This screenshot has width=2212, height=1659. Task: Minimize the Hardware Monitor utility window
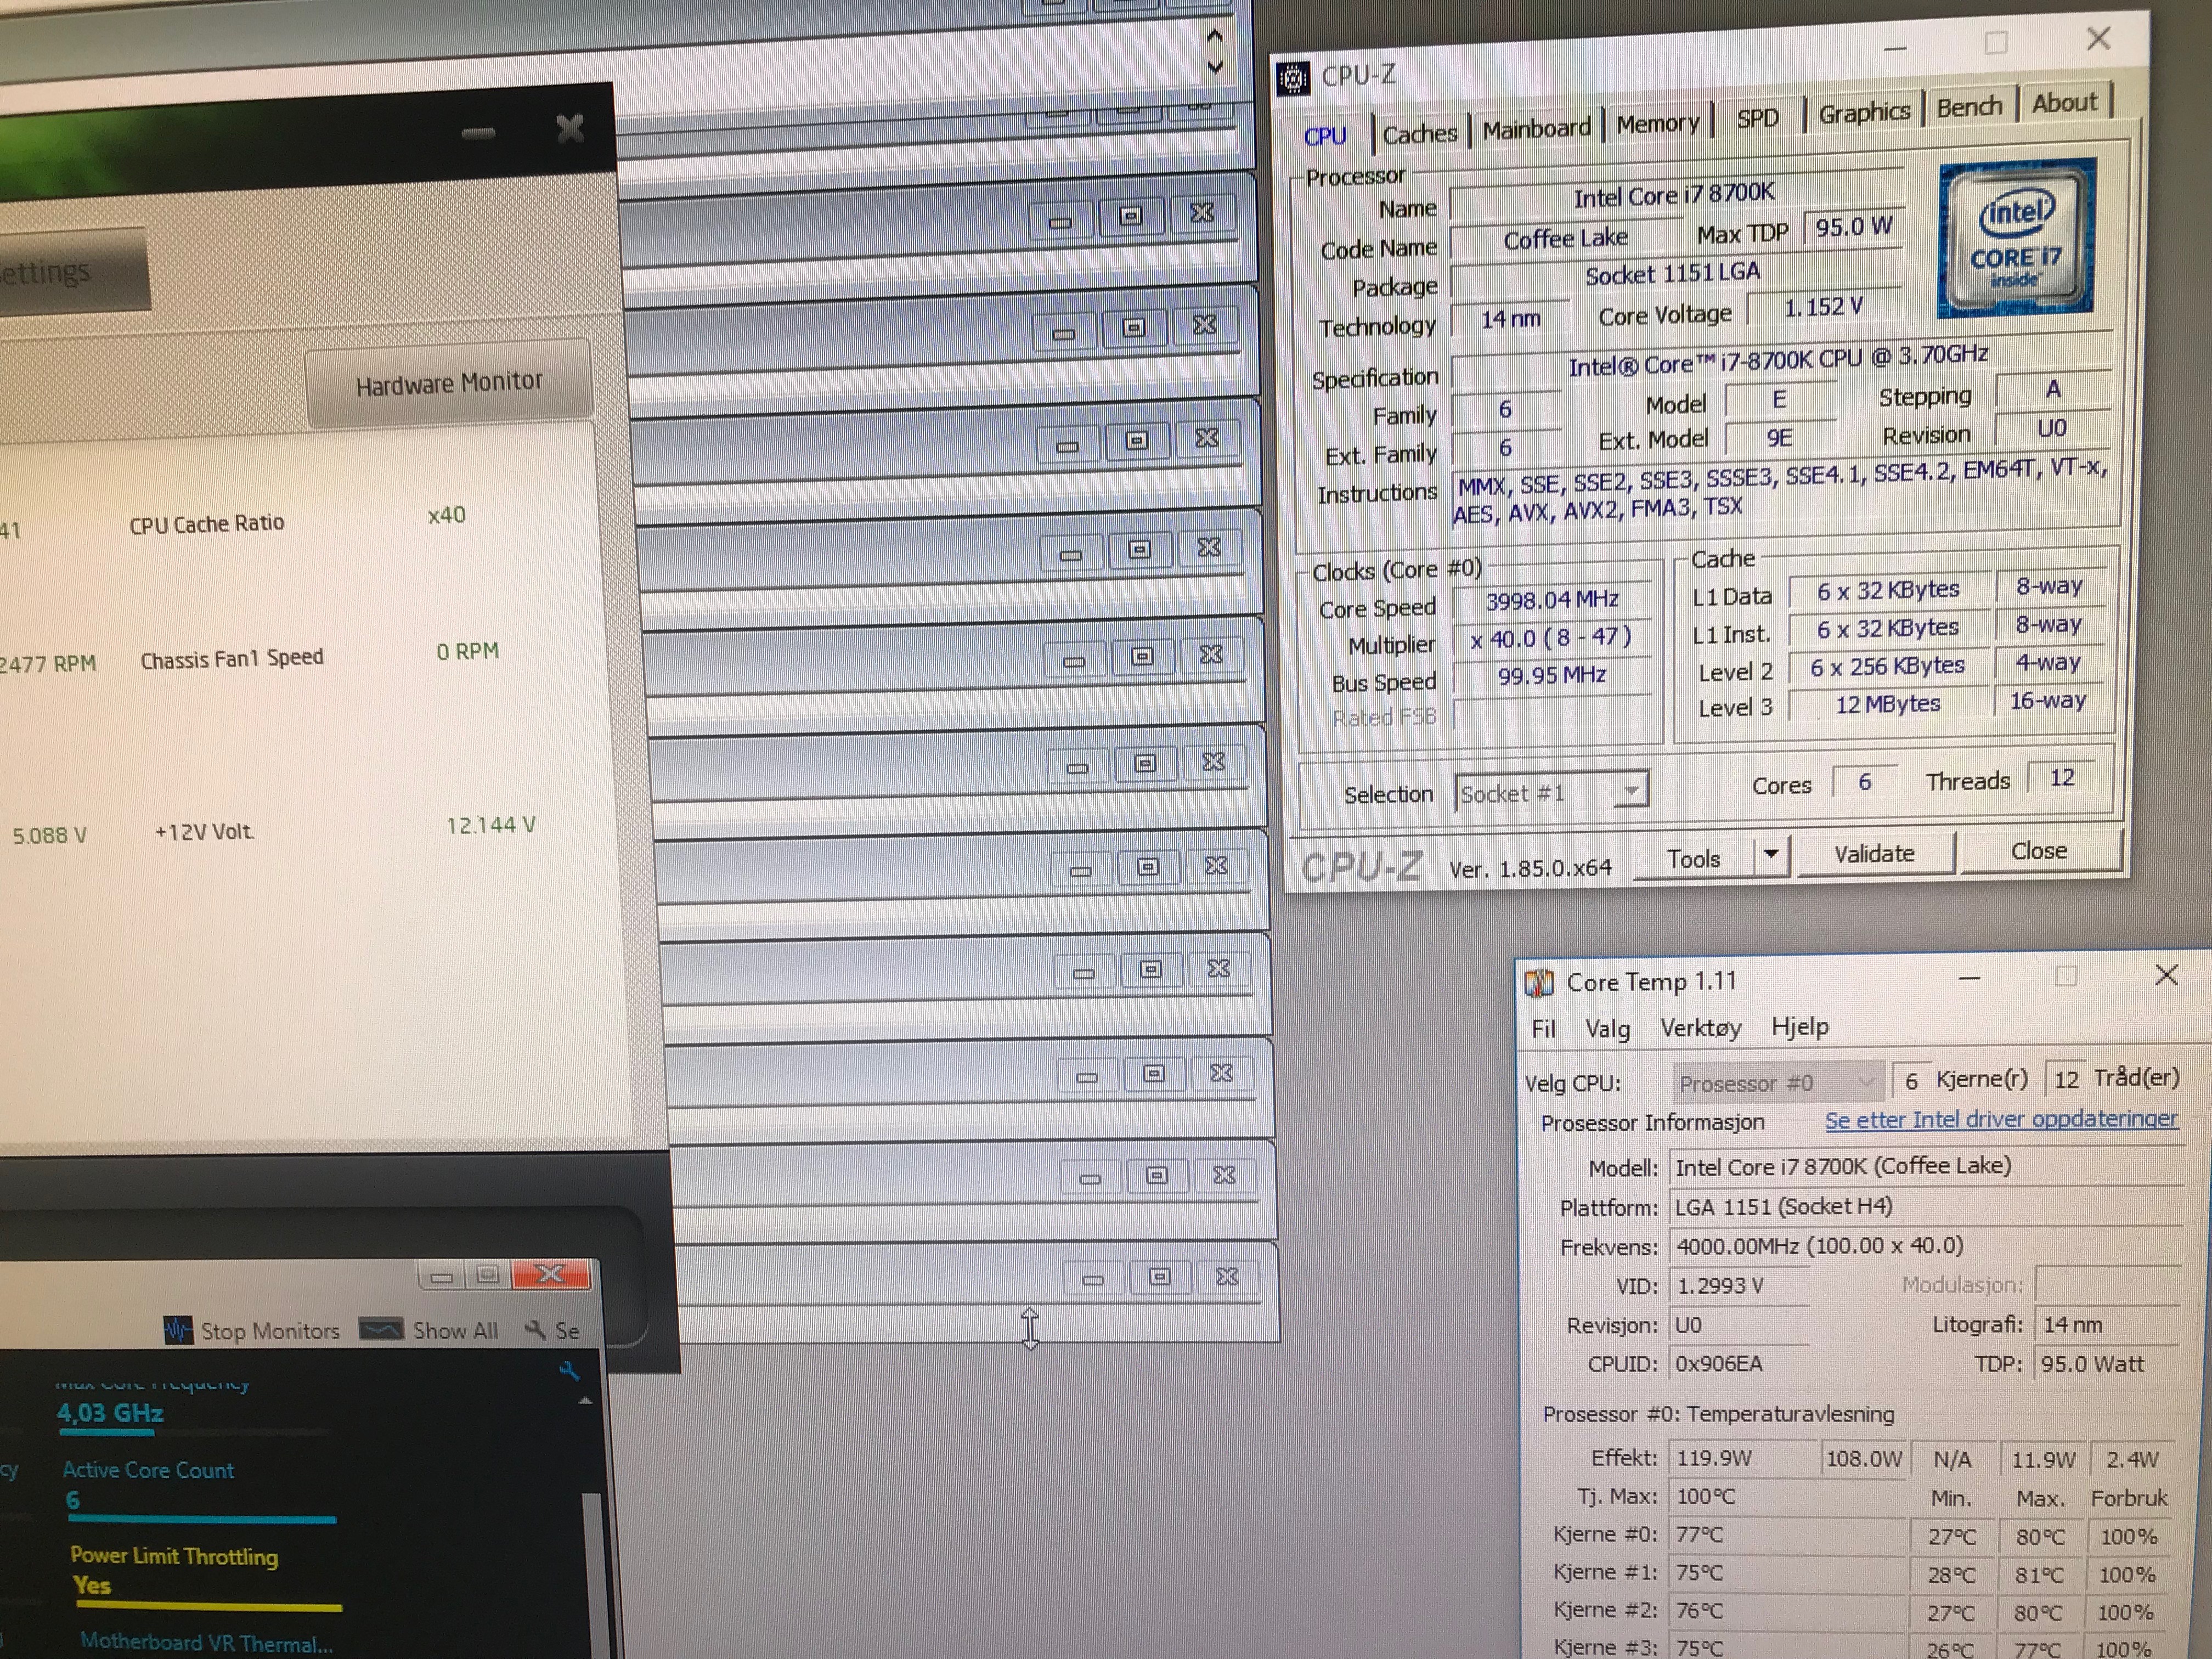[478, 133]
